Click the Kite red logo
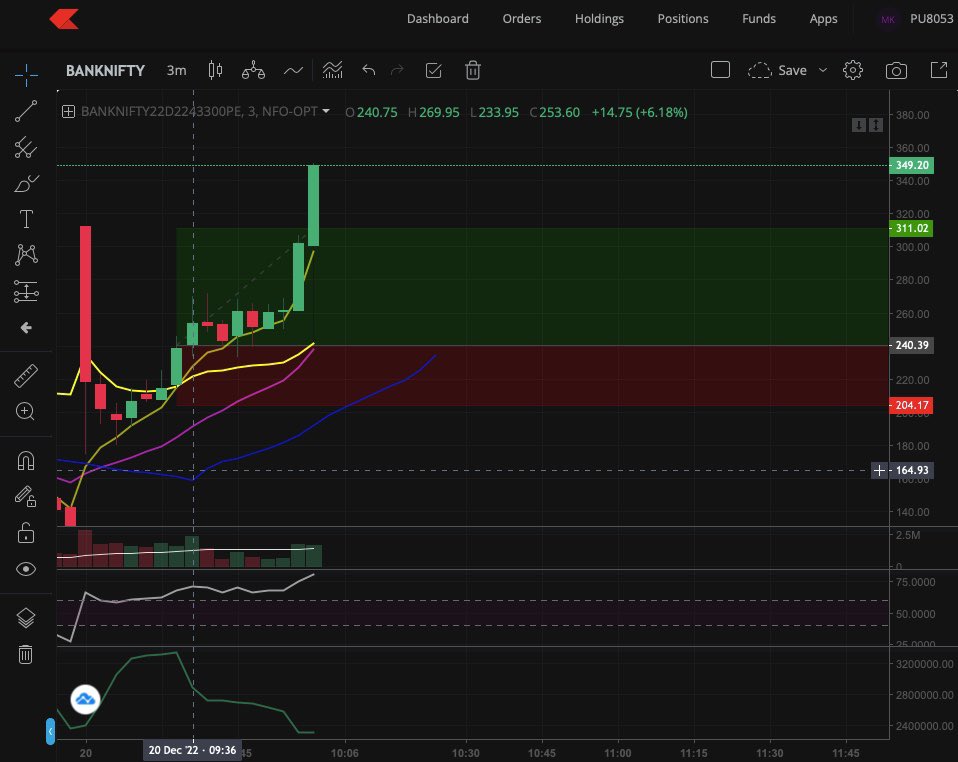The image size is (958, 762). [64, 19]
